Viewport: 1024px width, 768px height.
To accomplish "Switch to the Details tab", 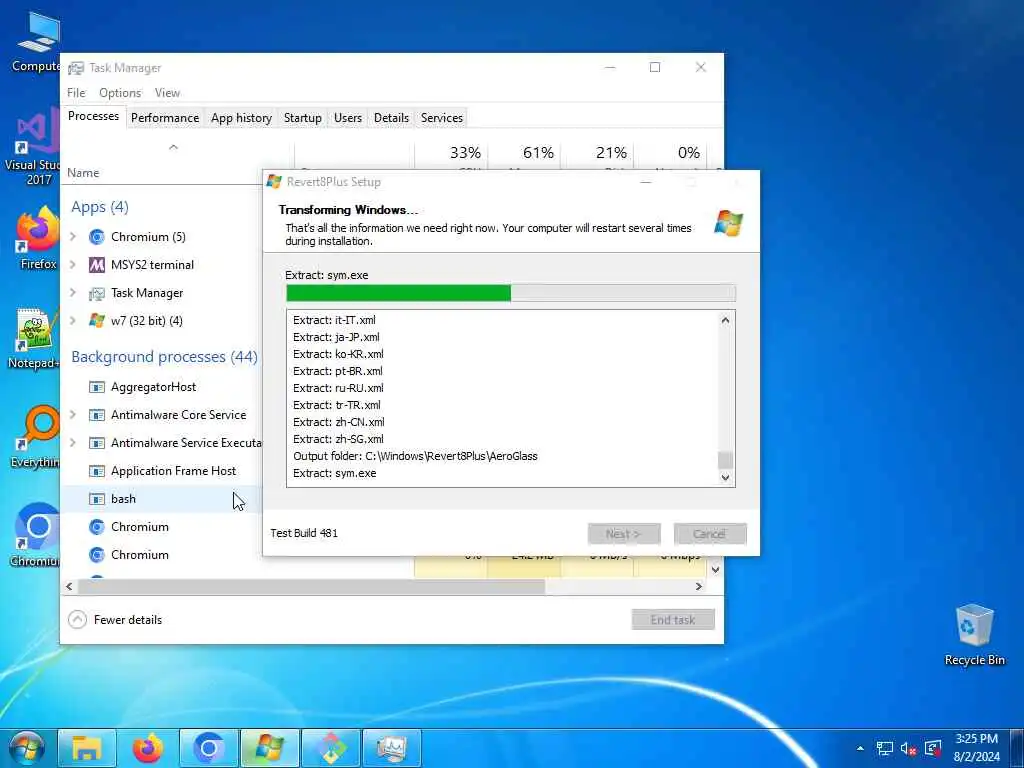I will (x=391, y=118).
